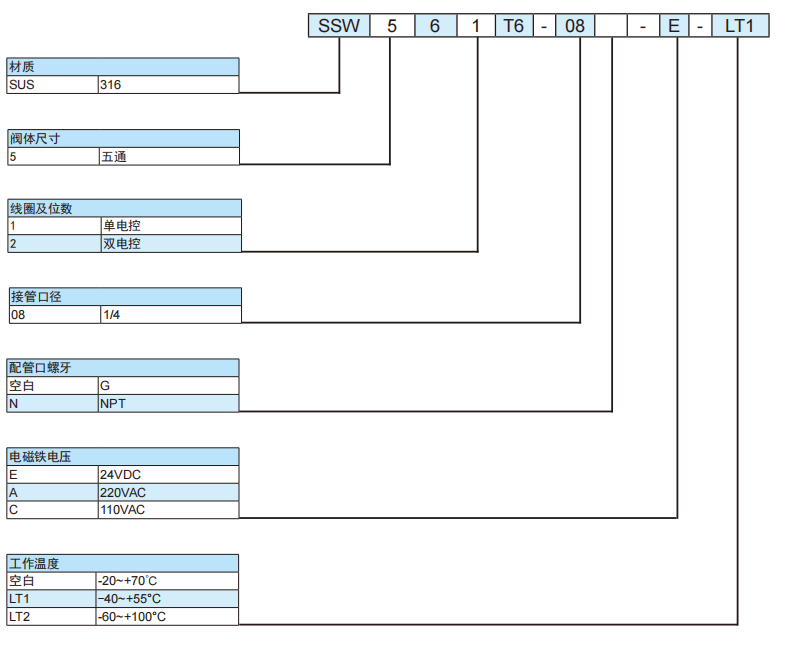Select the 316 material cell
The height and width of the screenshot is (650, 791).
point(168,85)
